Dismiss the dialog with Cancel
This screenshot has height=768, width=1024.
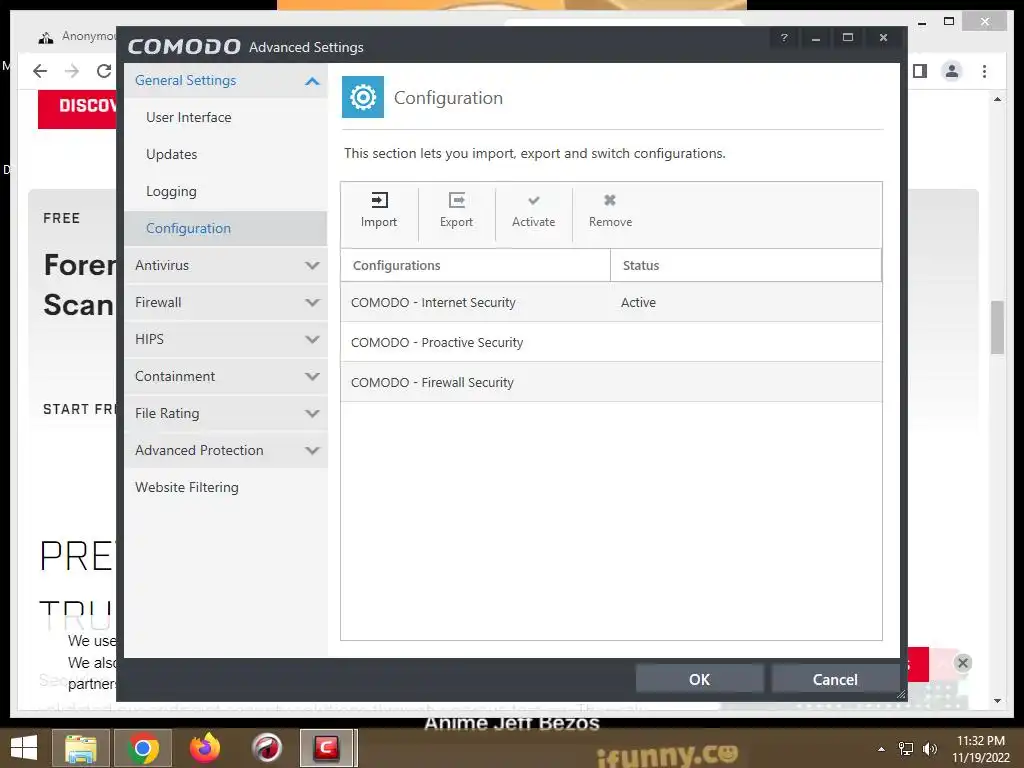pos(835,679)
